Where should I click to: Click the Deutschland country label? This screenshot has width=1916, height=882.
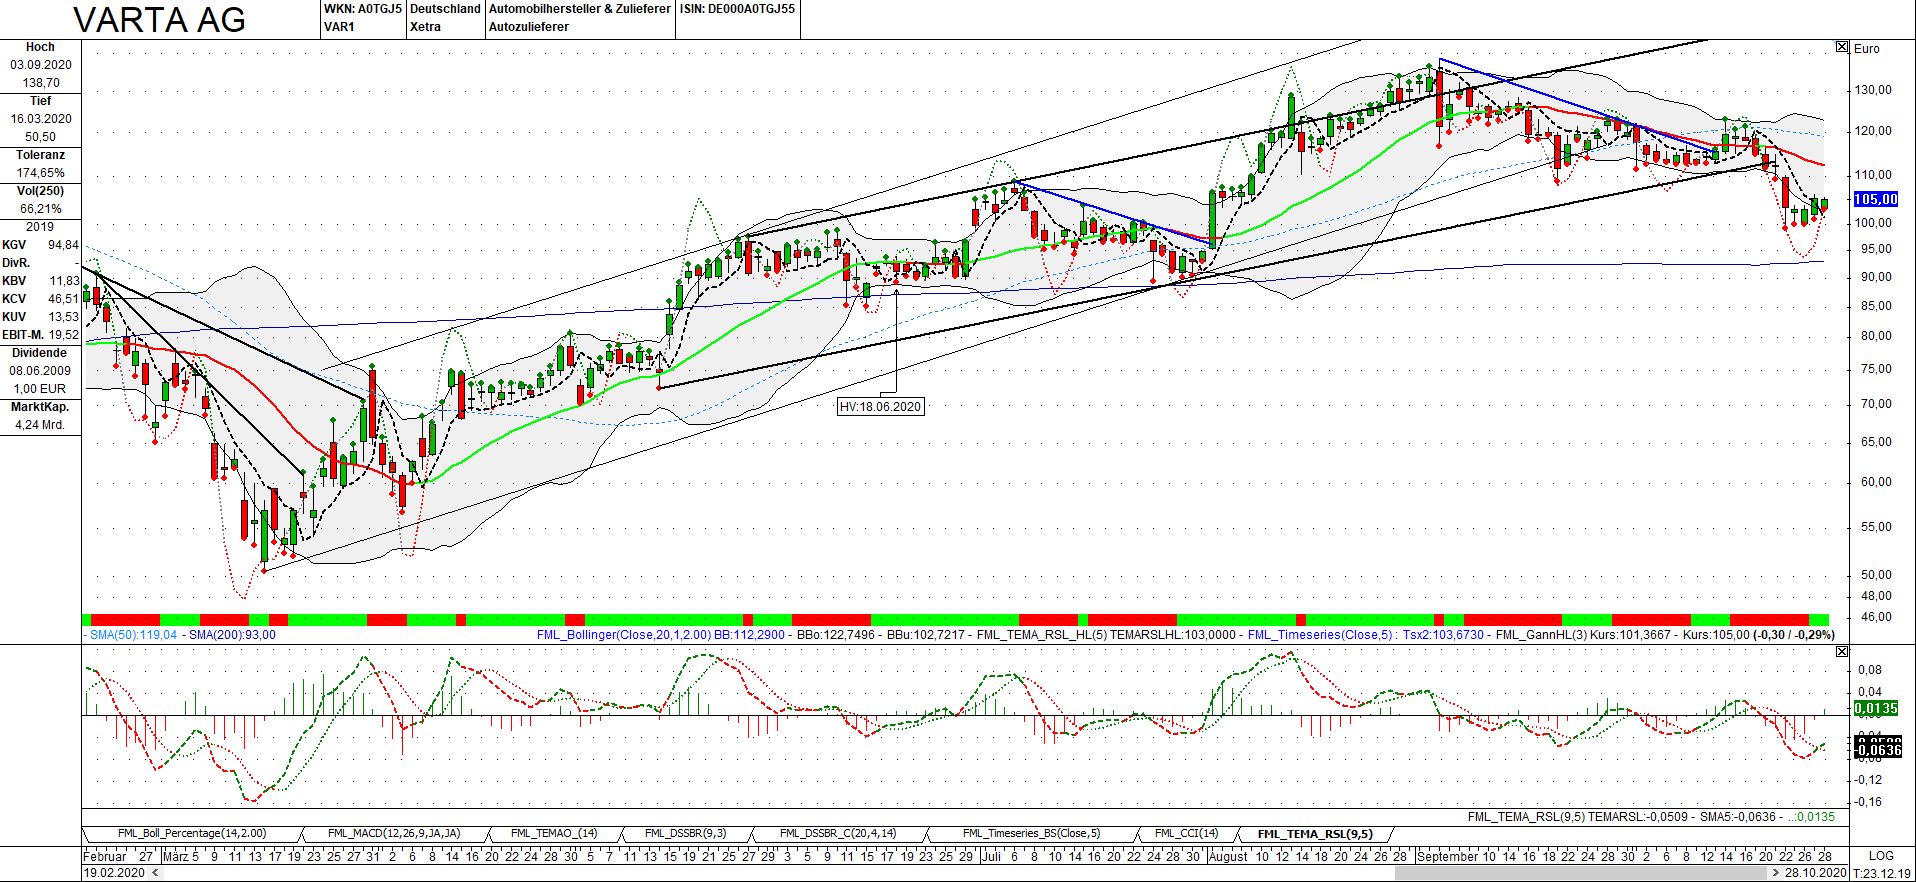[x=445, y=9]
